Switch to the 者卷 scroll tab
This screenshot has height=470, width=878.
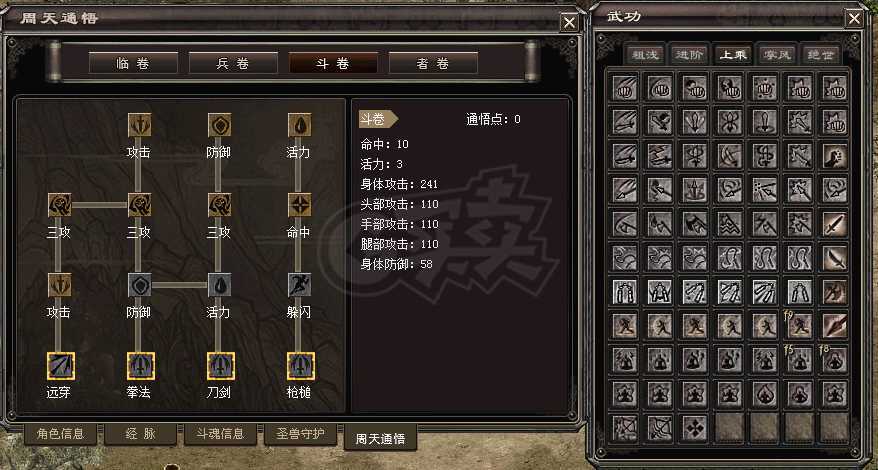[x=433, y=63]
